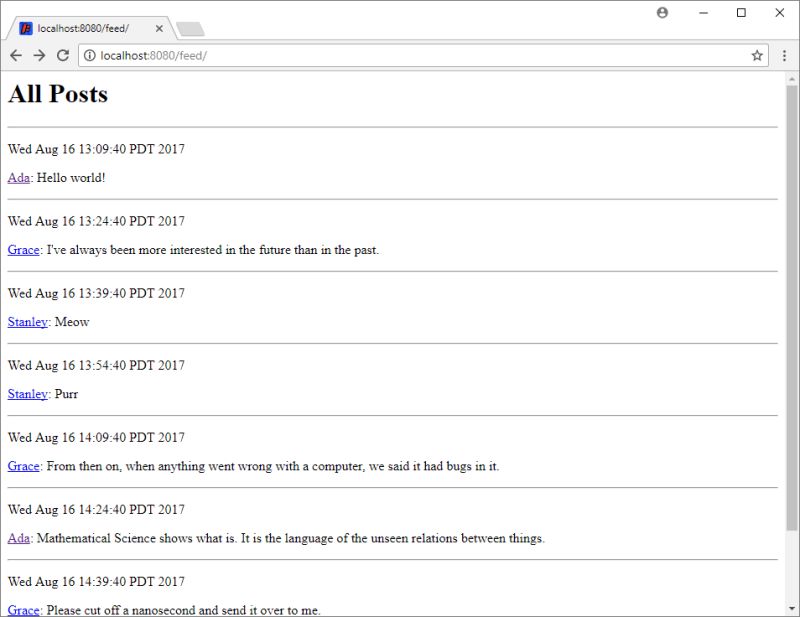Click the browser profile person icon
This screenshot has width=800, height=617.
pos(661,13)
